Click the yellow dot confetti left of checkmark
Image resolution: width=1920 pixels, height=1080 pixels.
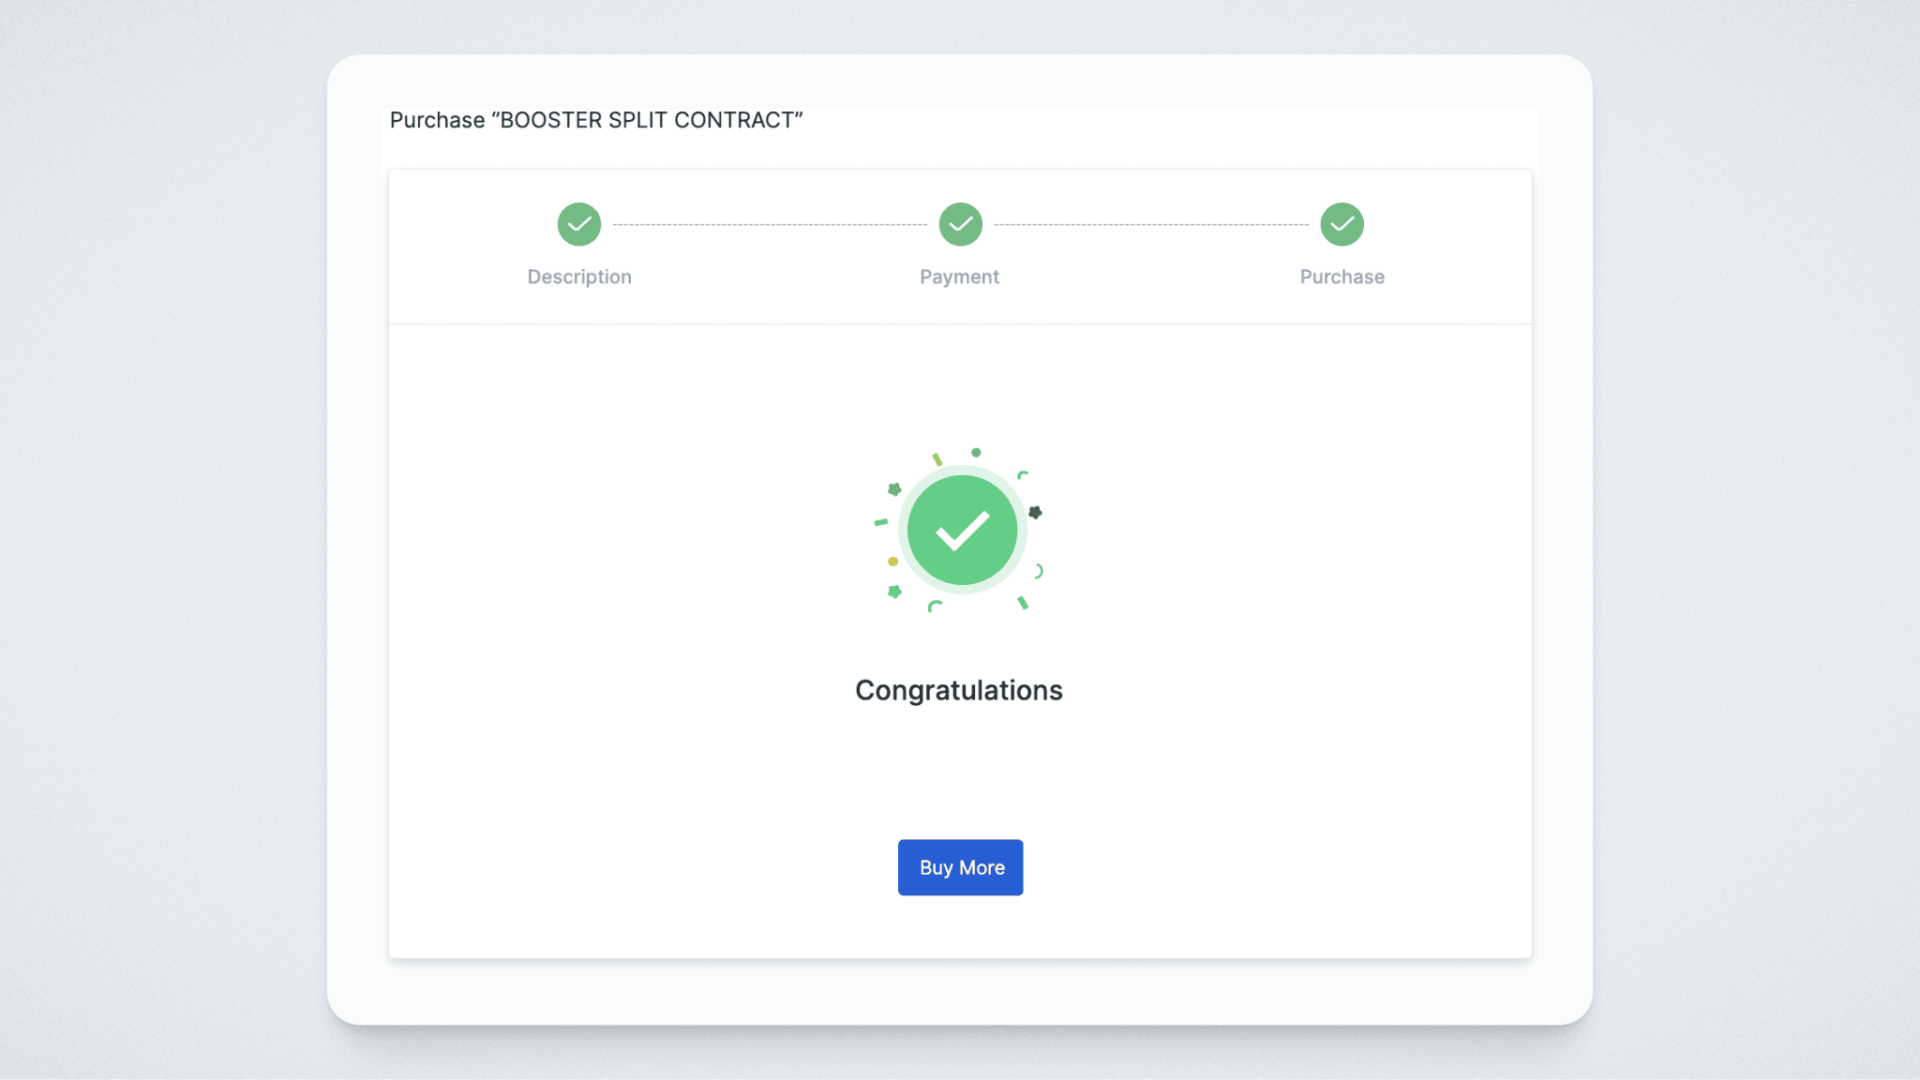click(x=893, y=562)
